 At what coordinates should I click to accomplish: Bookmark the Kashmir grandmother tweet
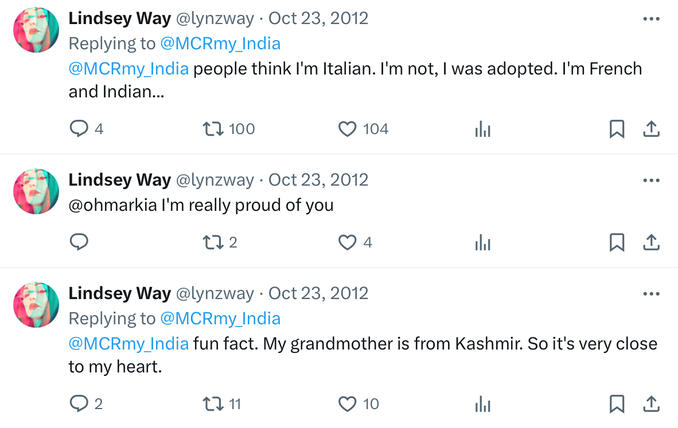pyautogui.click(x=617, y=404)
